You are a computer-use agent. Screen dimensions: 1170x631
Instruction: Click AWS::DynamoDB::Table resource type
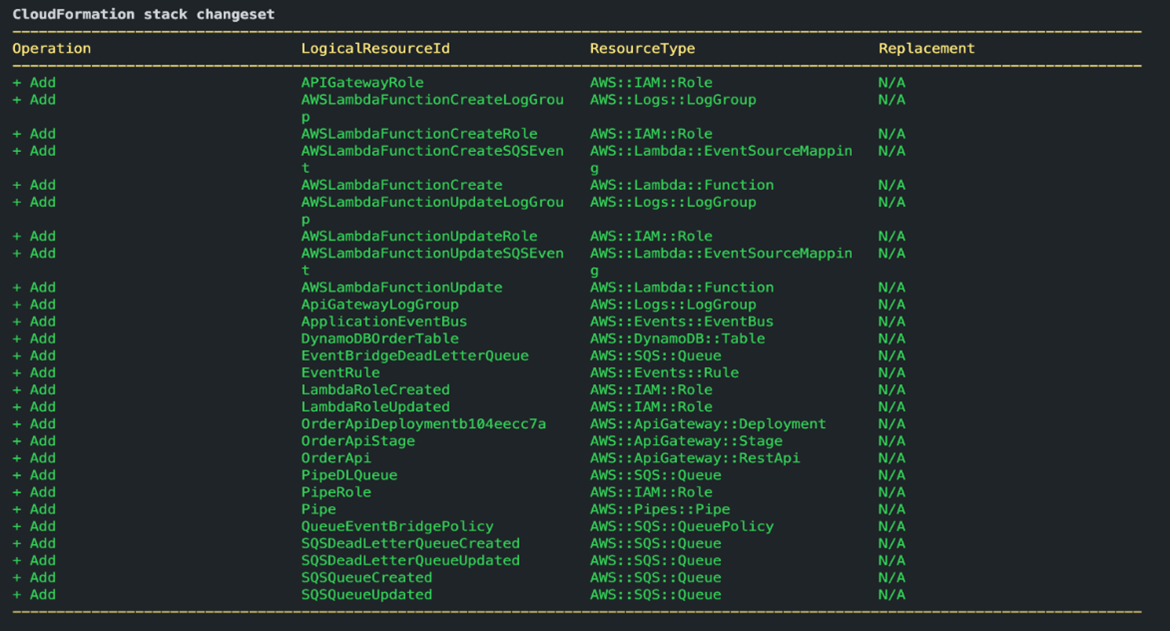click(678, 339)
